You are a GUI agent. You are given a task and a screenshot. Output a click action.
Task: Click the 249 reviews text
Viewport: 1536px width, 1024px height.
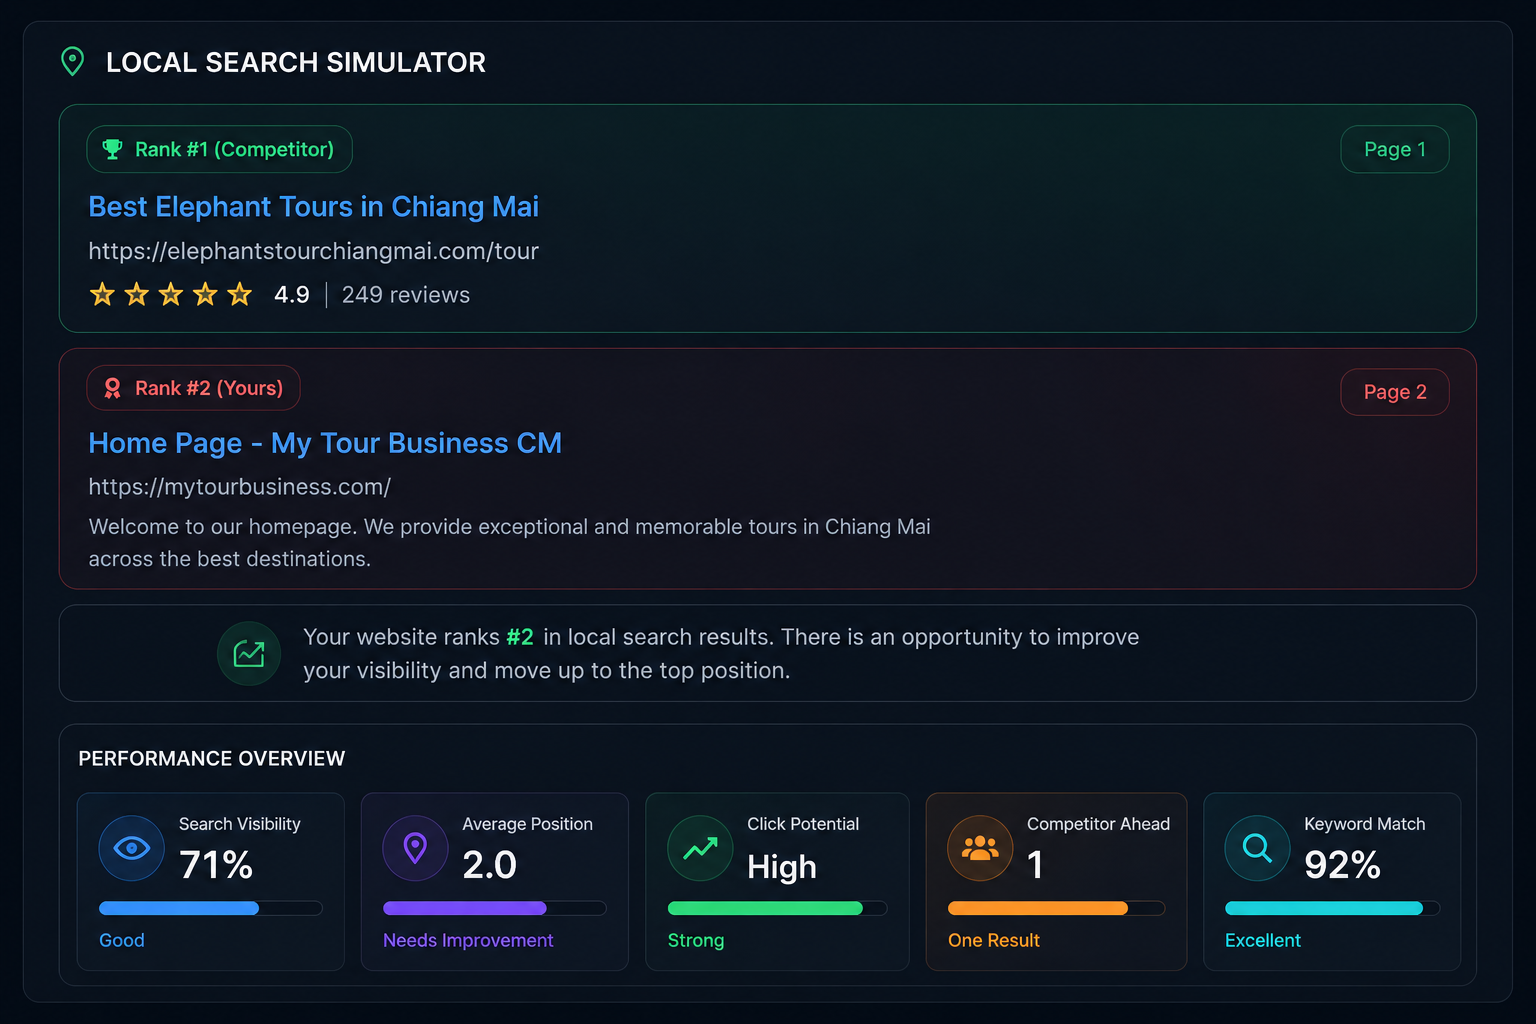pos(406,295)
